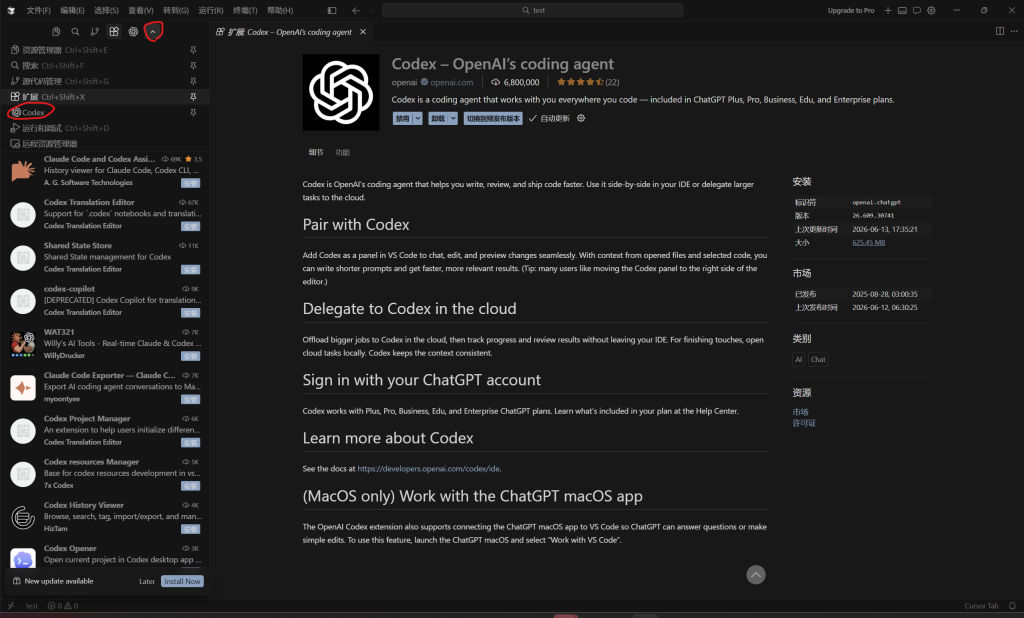Open the developers.openai.com/codex/ide link

point(428,469)
